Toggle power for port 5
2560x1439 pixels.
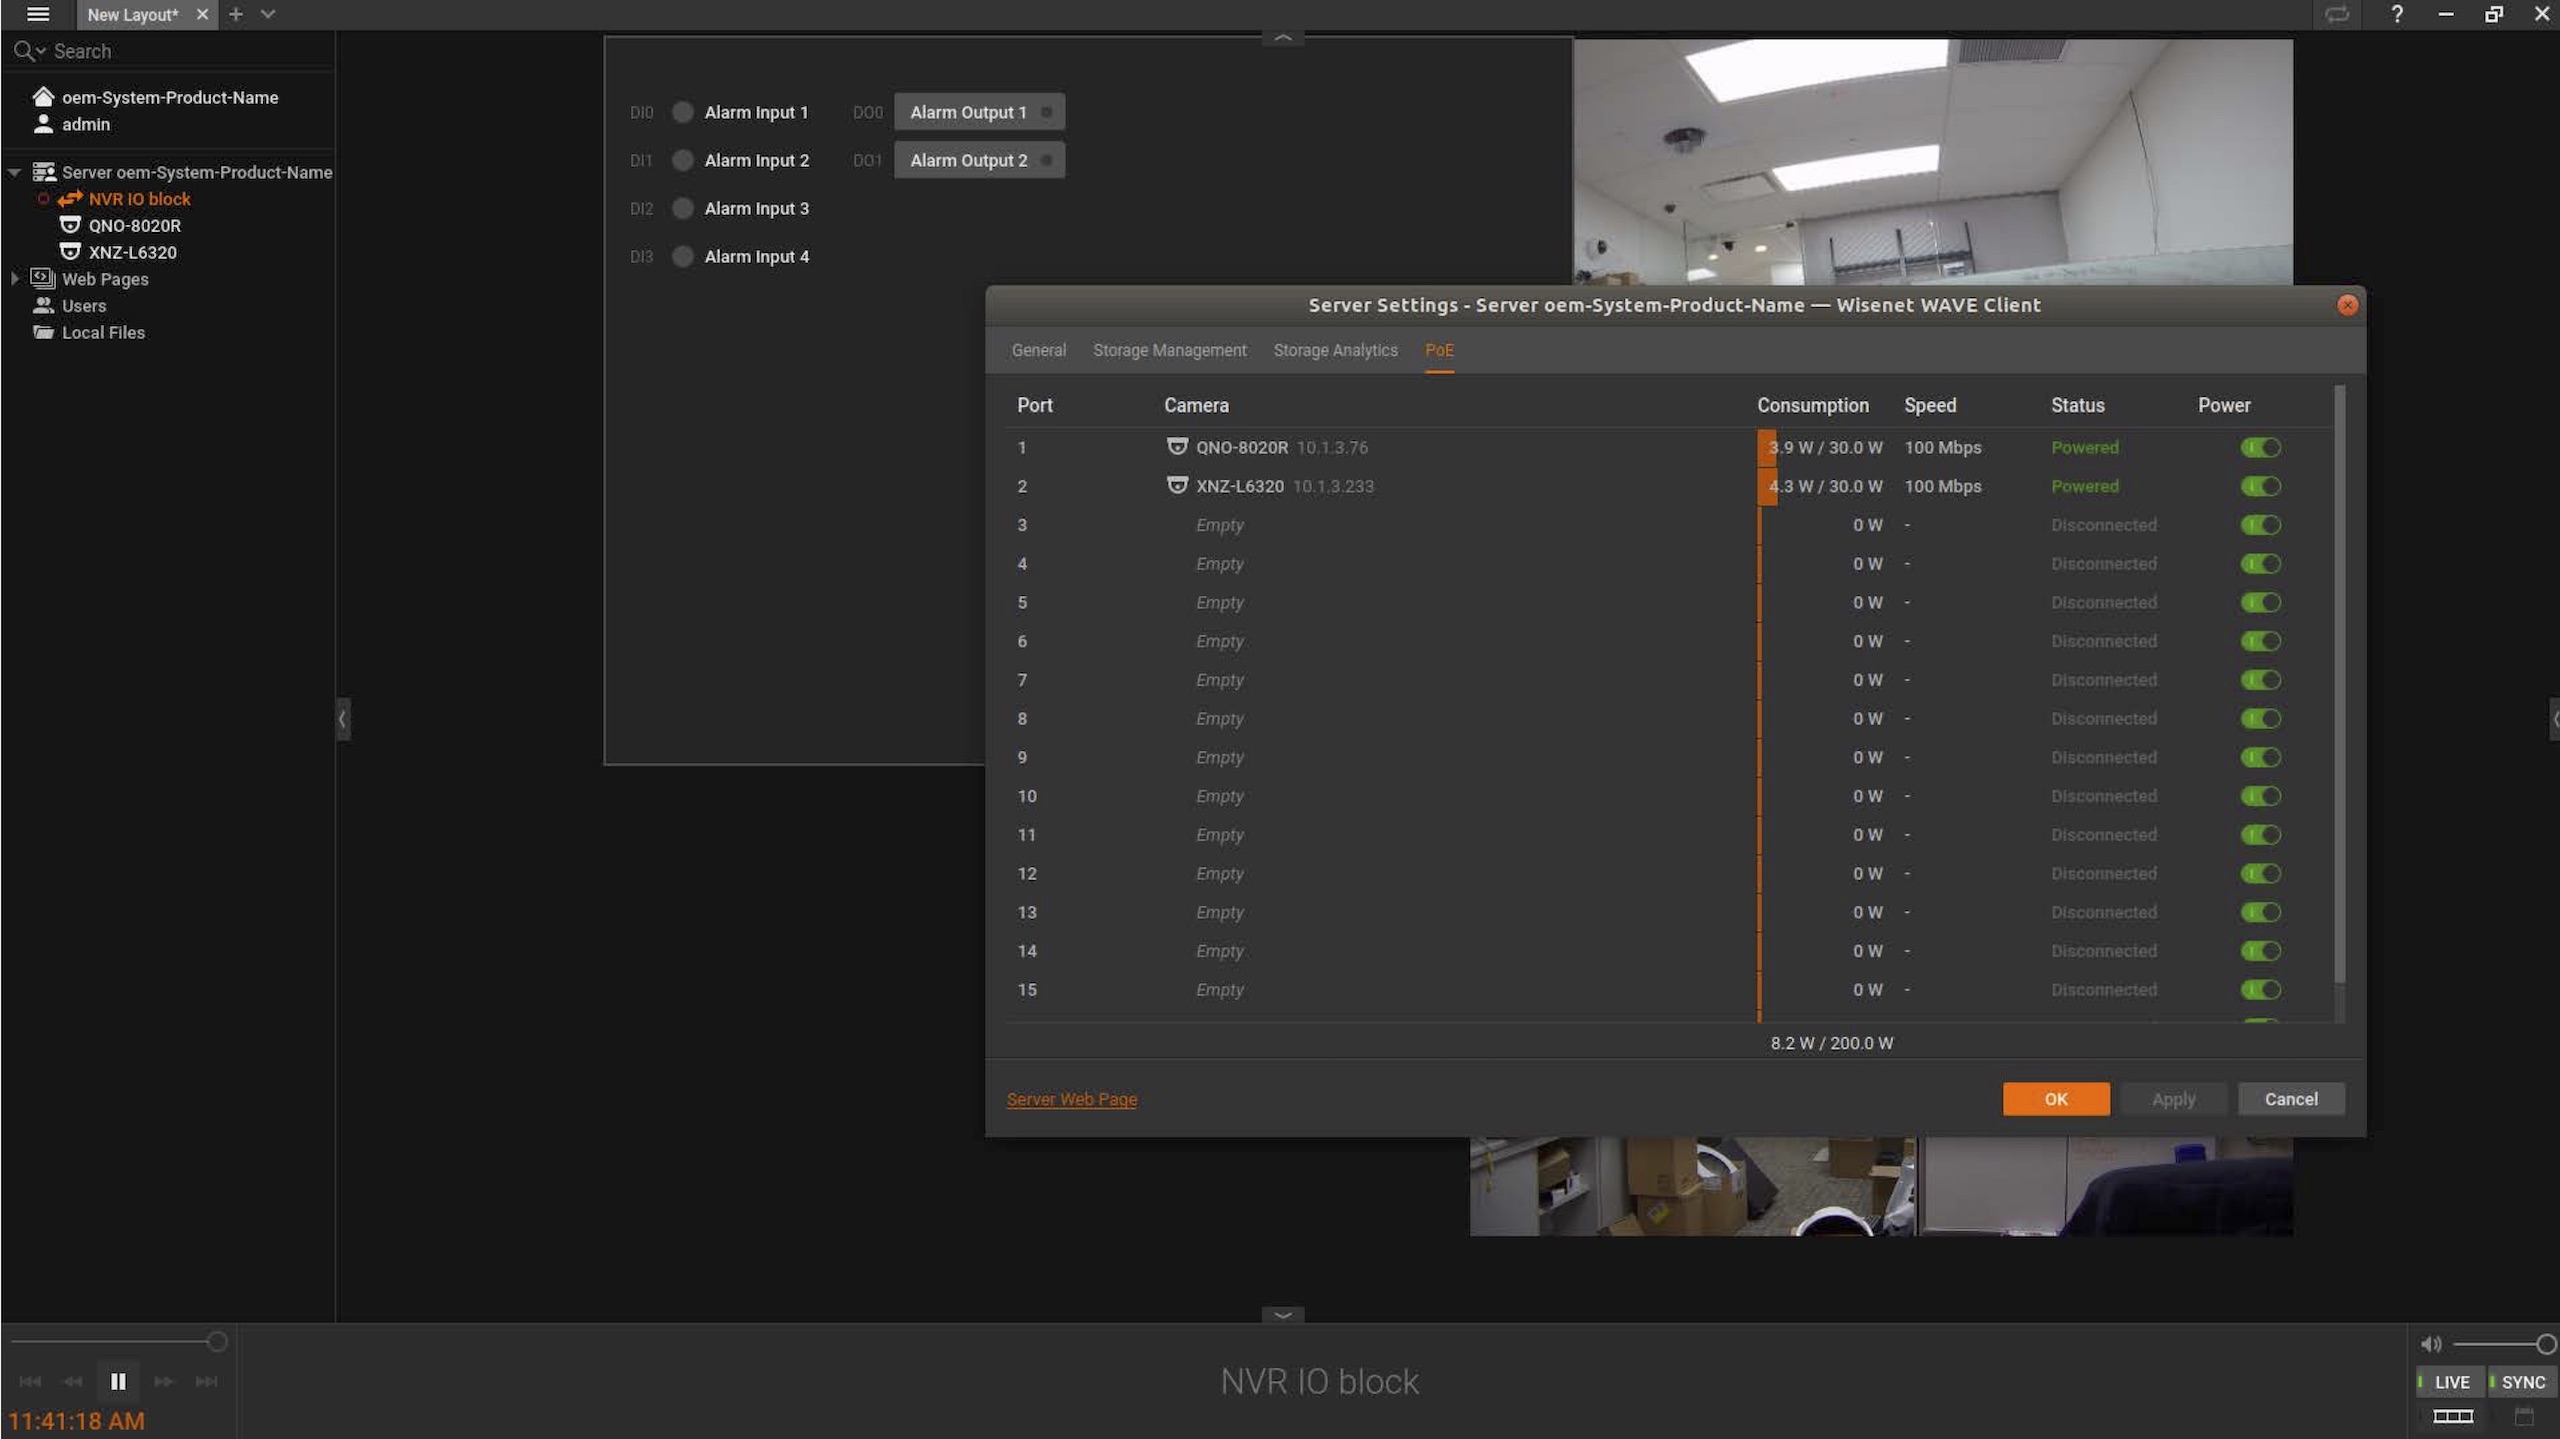[x=2260, y=602]
